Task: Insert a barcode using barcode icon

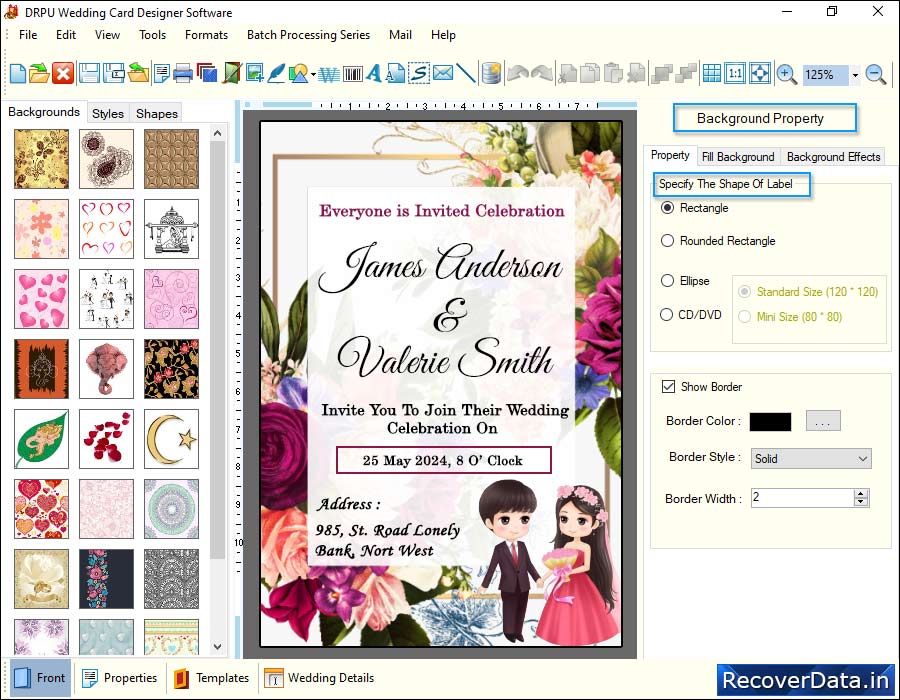Action: (353, 73)
